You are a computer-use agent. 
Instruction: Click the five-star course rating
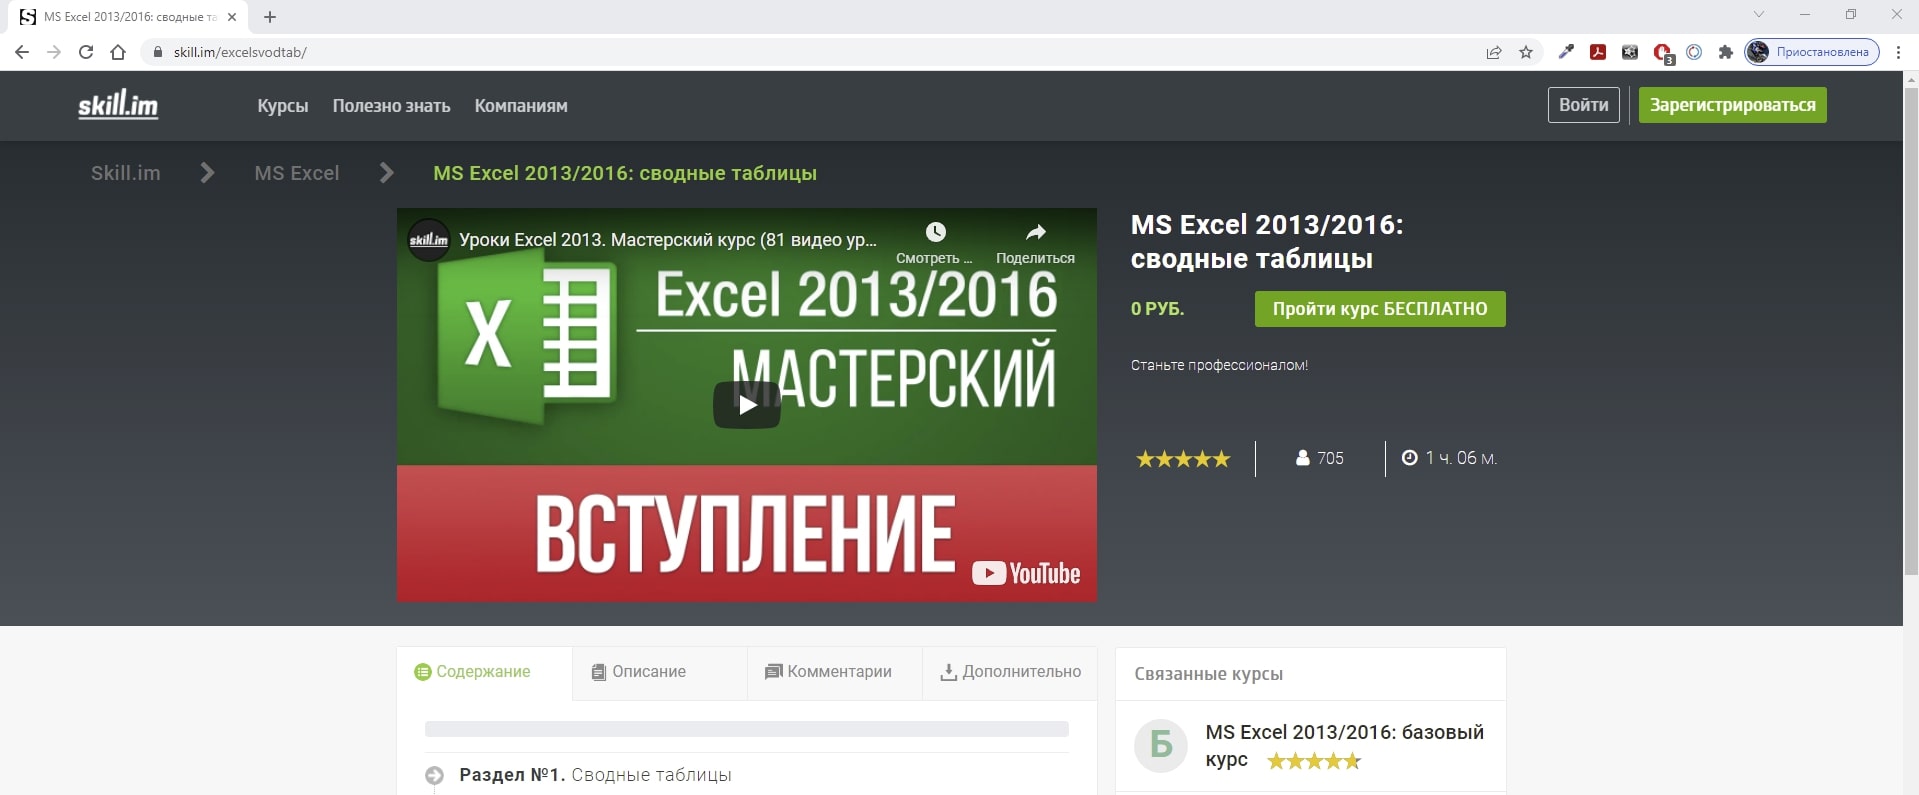coord(1183,459)
